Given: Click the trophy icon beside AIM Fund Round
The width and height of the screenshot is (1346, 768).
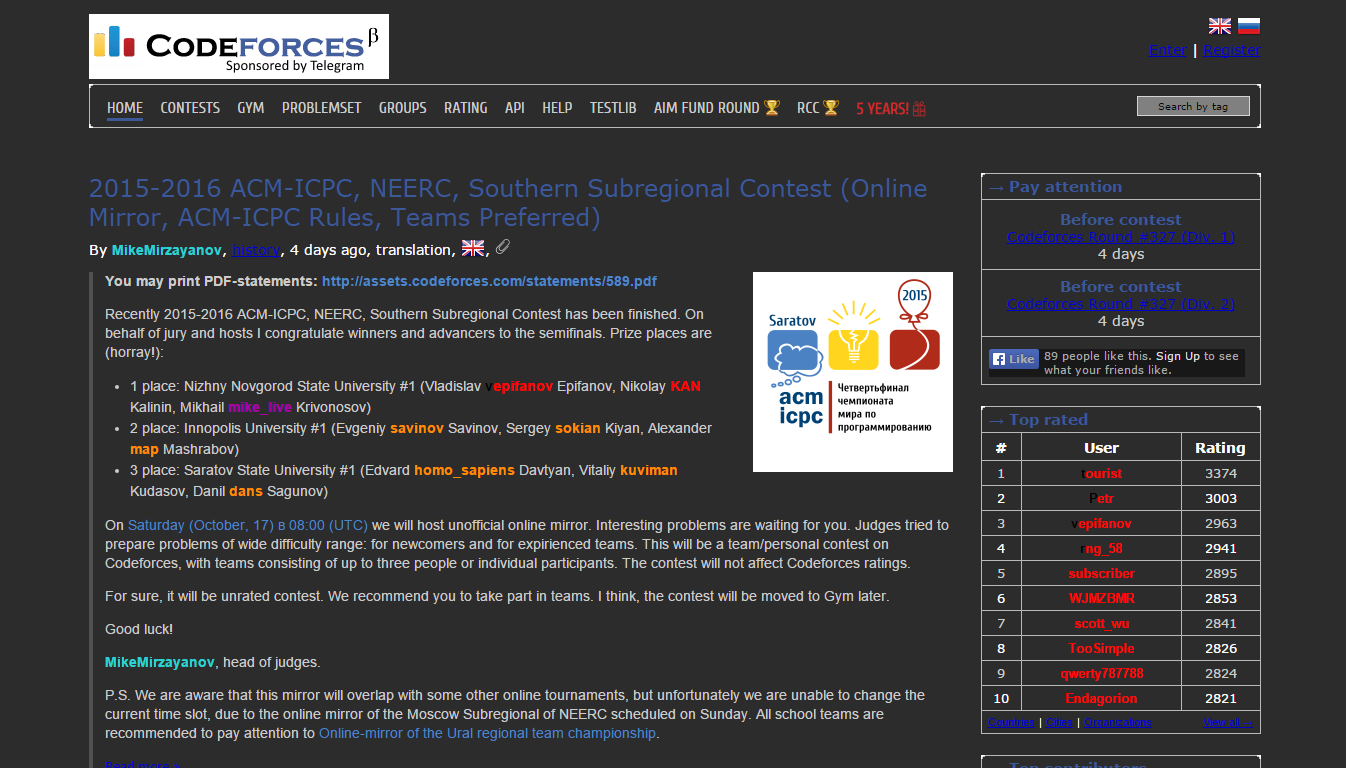Looking at the screenshot, I should pos(772,107).
